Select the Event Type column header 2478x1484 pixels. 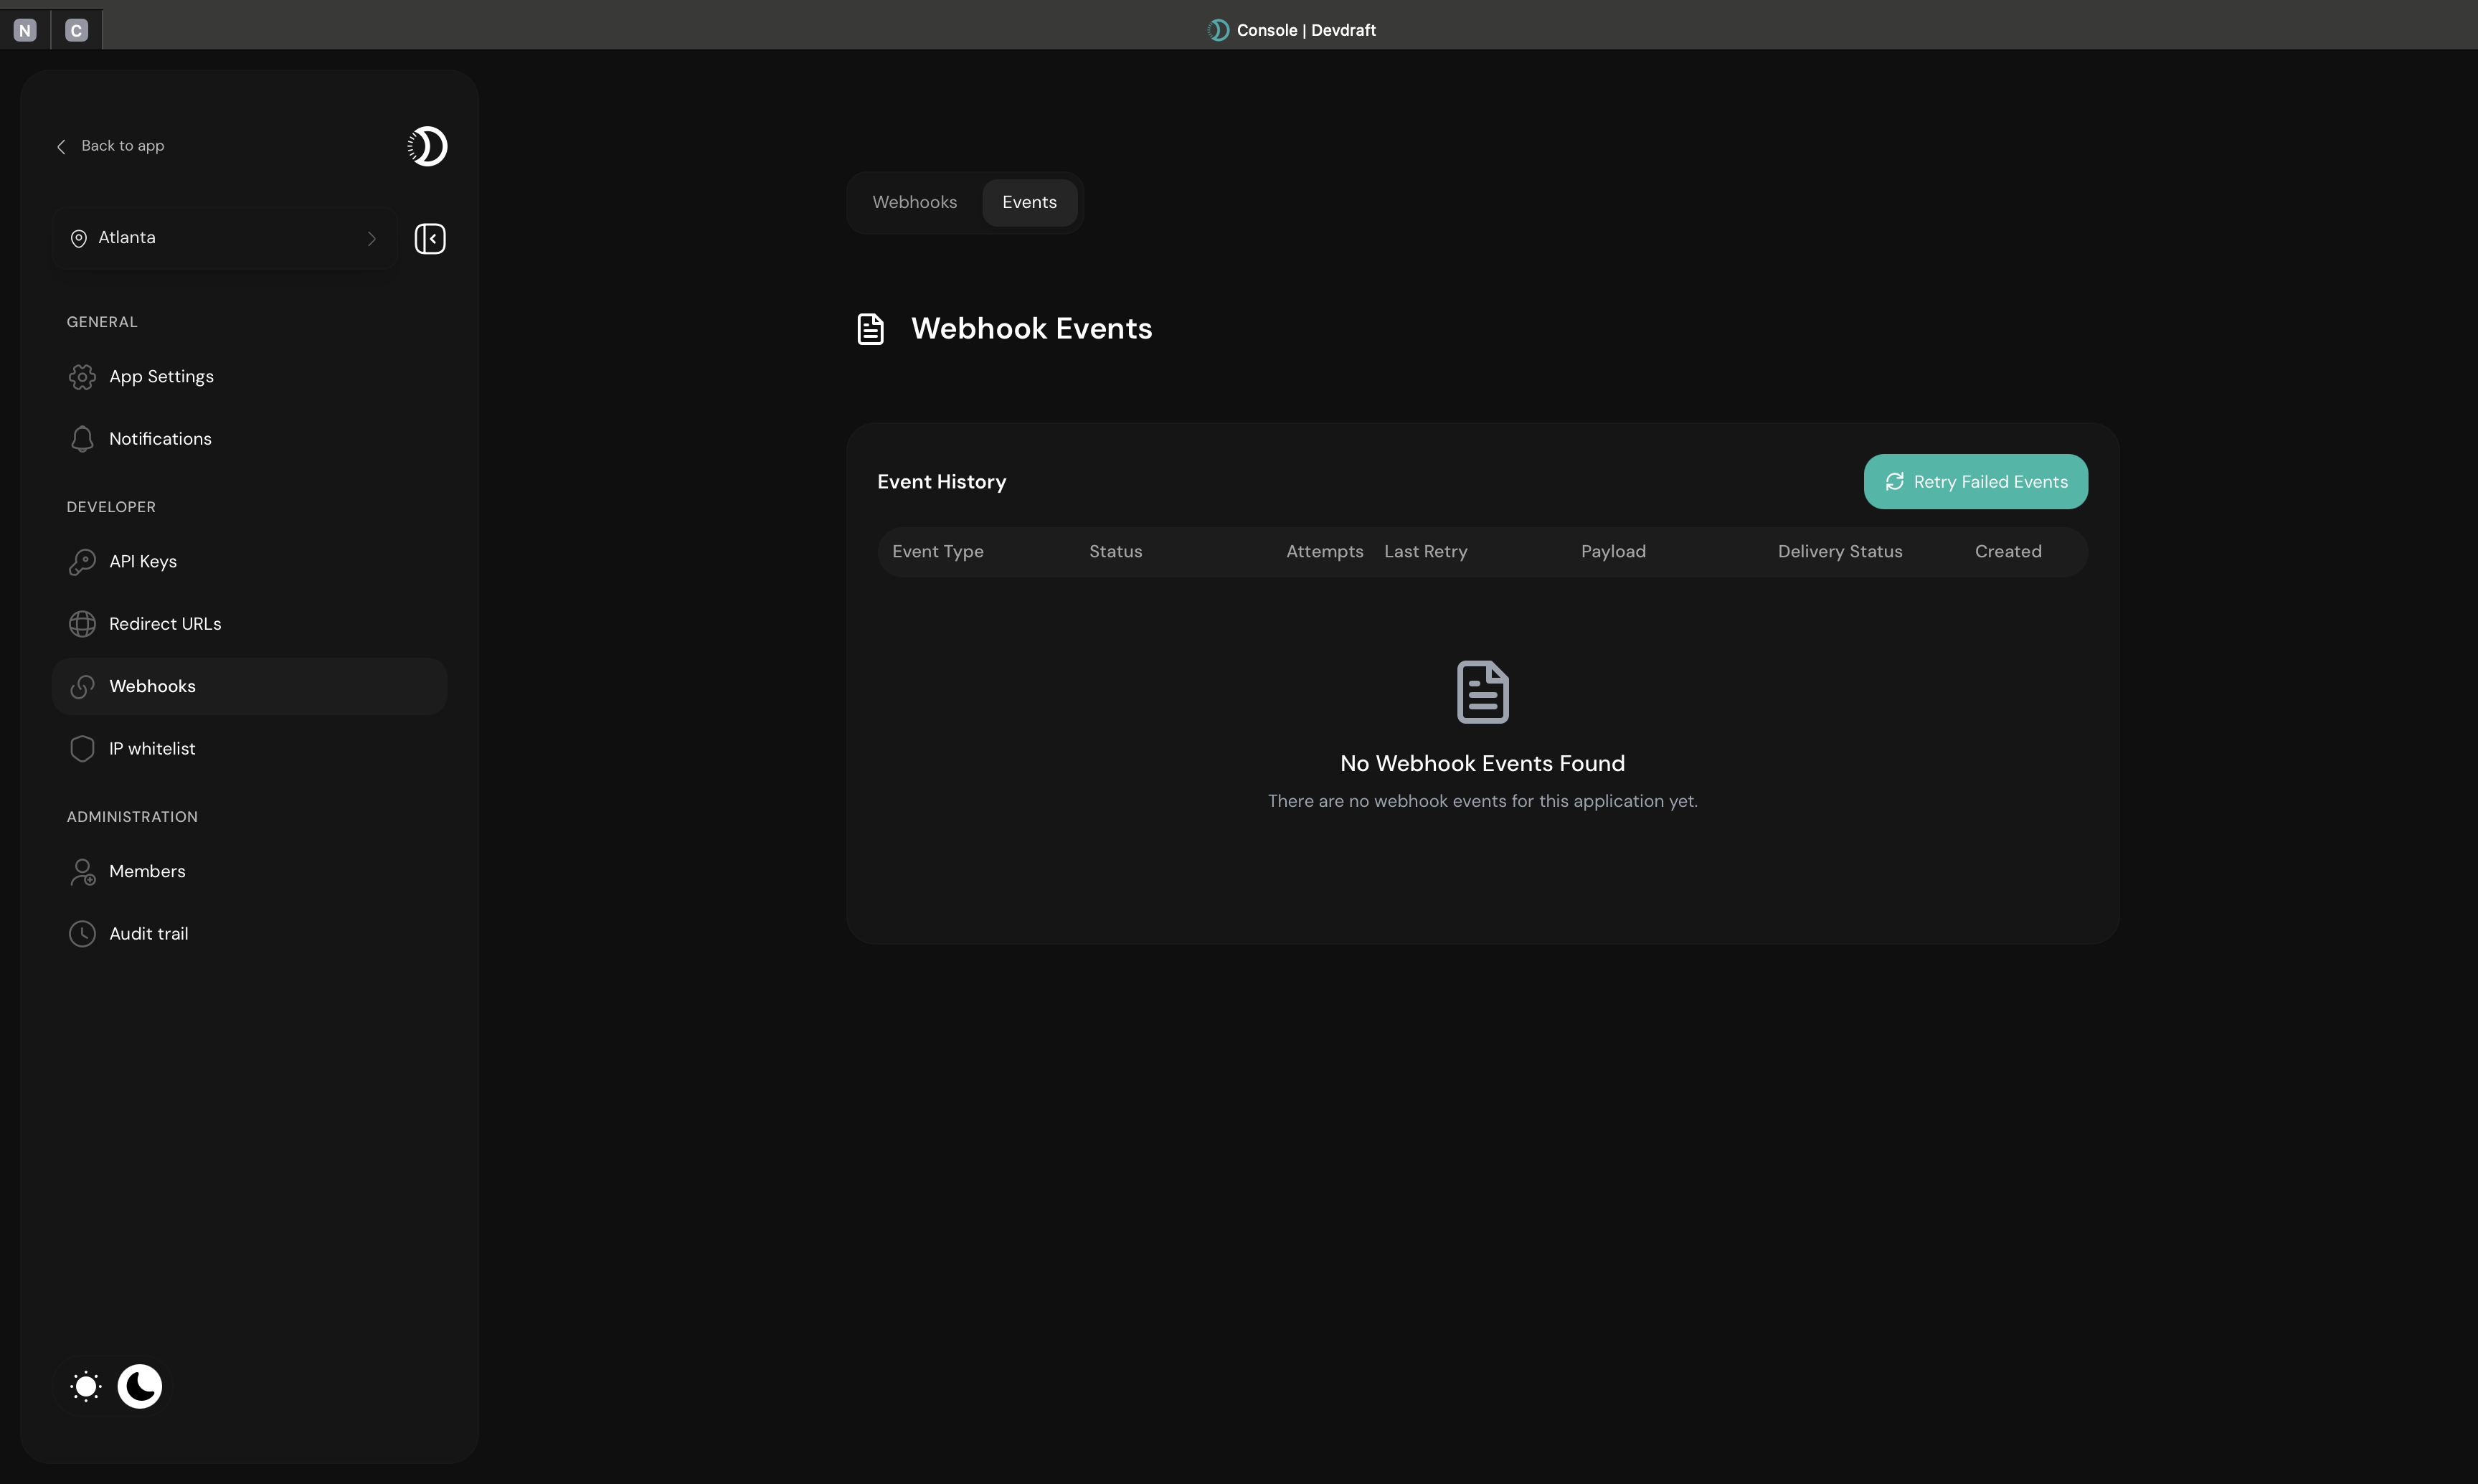tap(937, 551)
